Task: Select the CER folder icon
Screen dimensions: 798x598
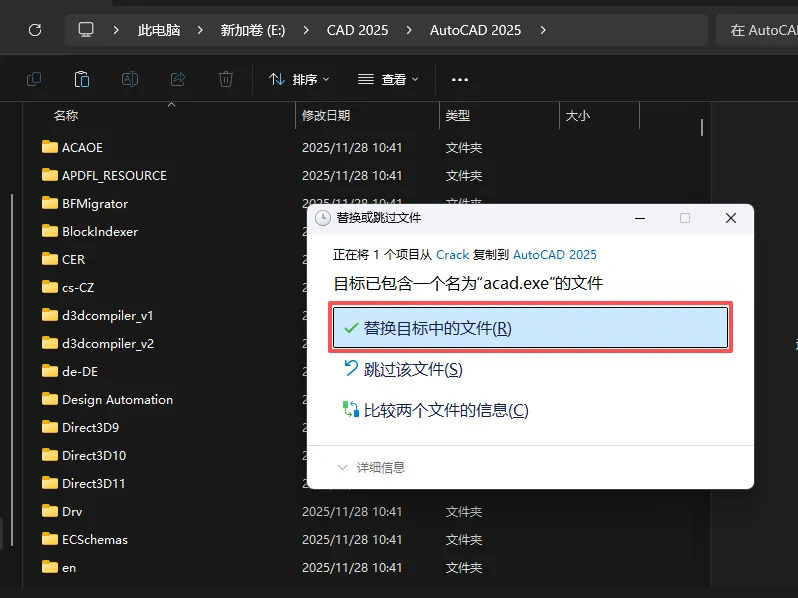Action: coord(49,259)
